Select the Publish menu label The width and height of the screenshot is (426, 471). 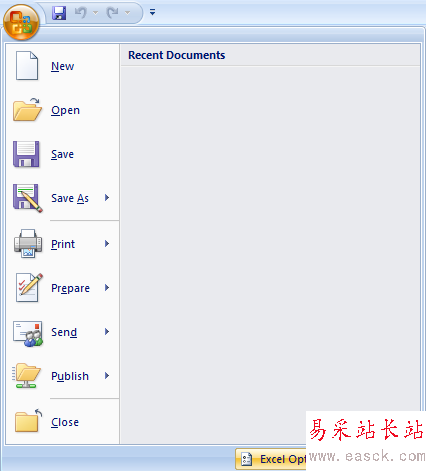[70, 376]
